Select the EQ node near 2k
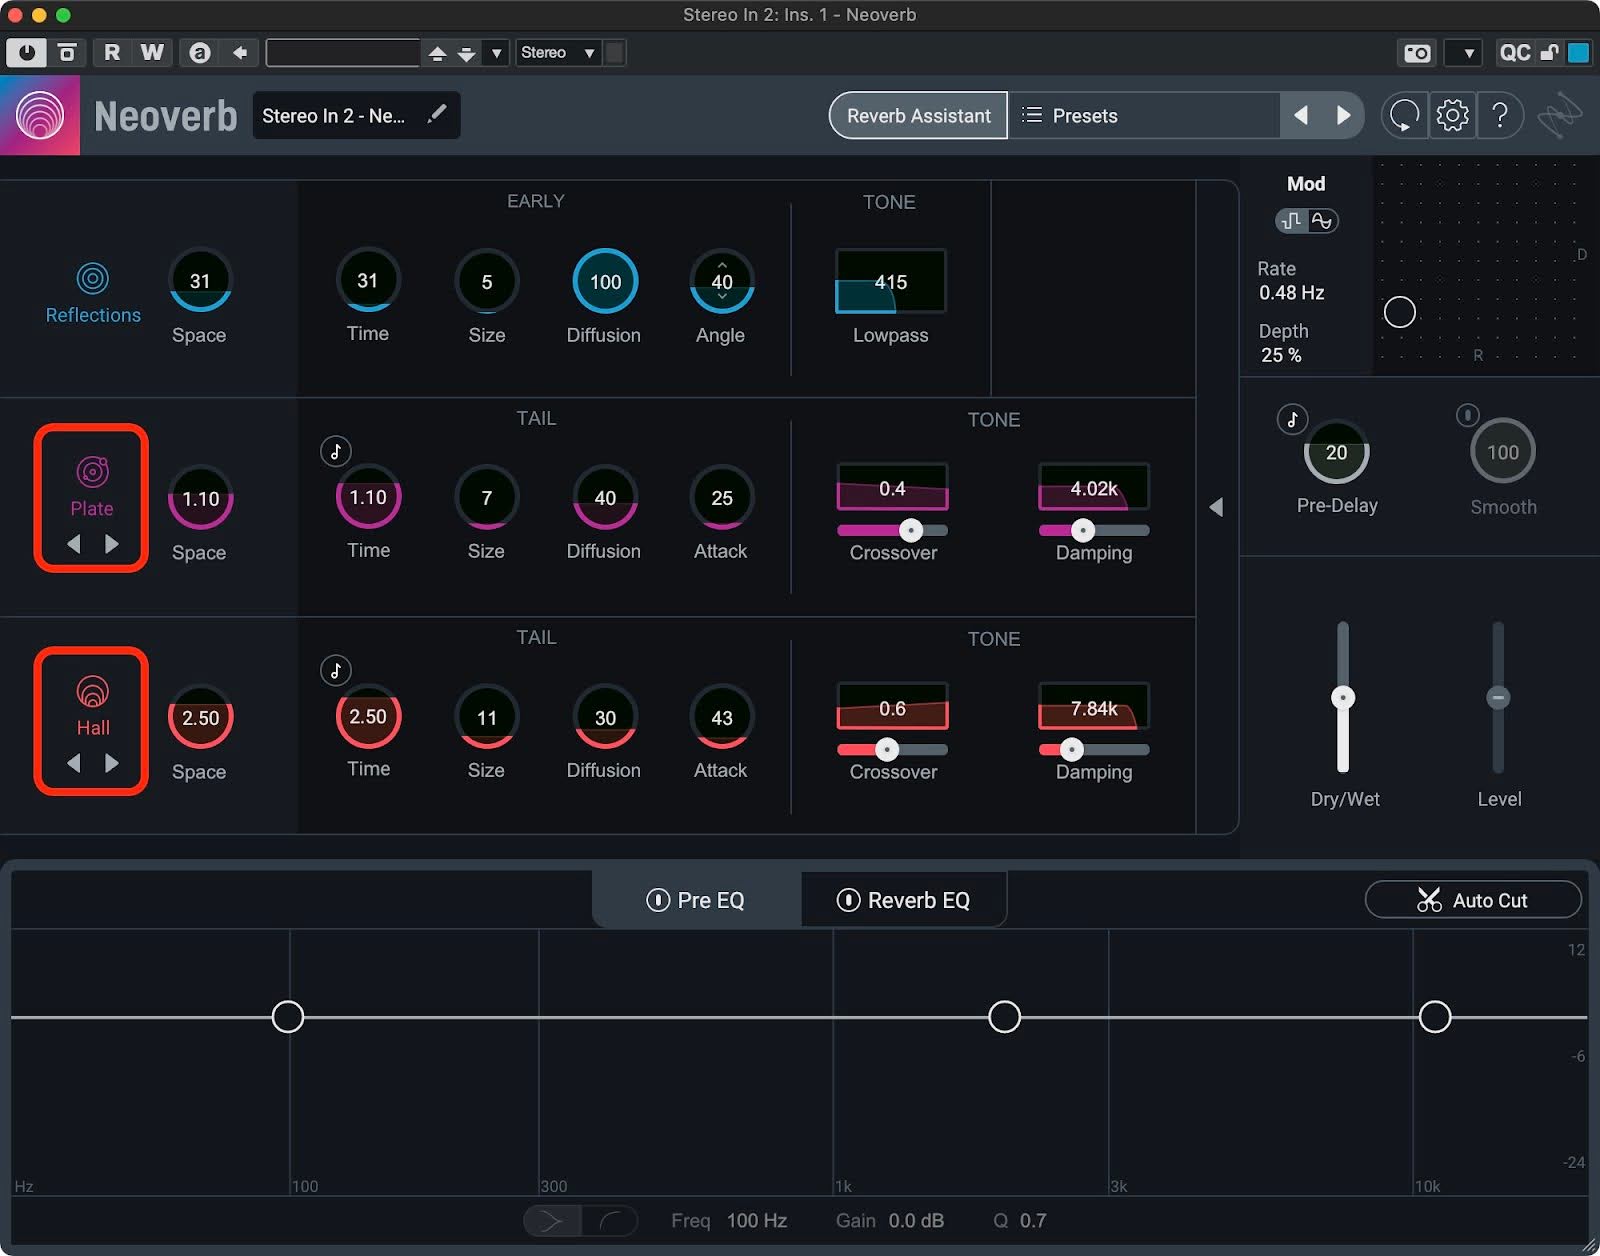The image size is (1600, 1256). [x=1004, y=1017]
